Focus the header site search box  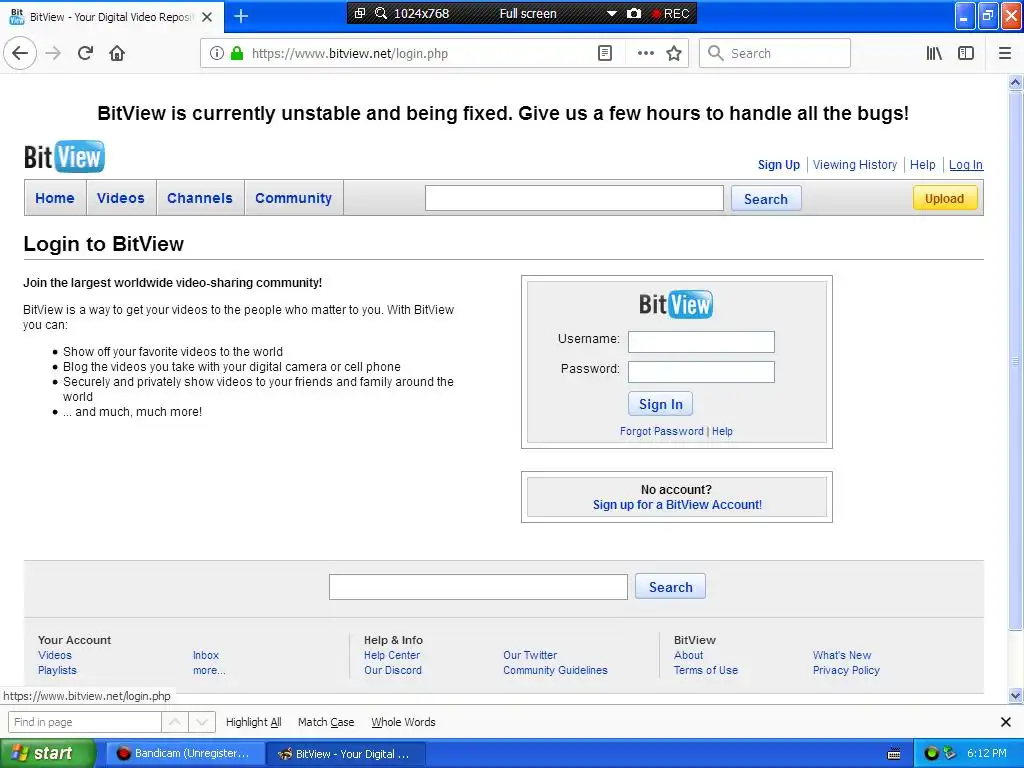(574, 198)
